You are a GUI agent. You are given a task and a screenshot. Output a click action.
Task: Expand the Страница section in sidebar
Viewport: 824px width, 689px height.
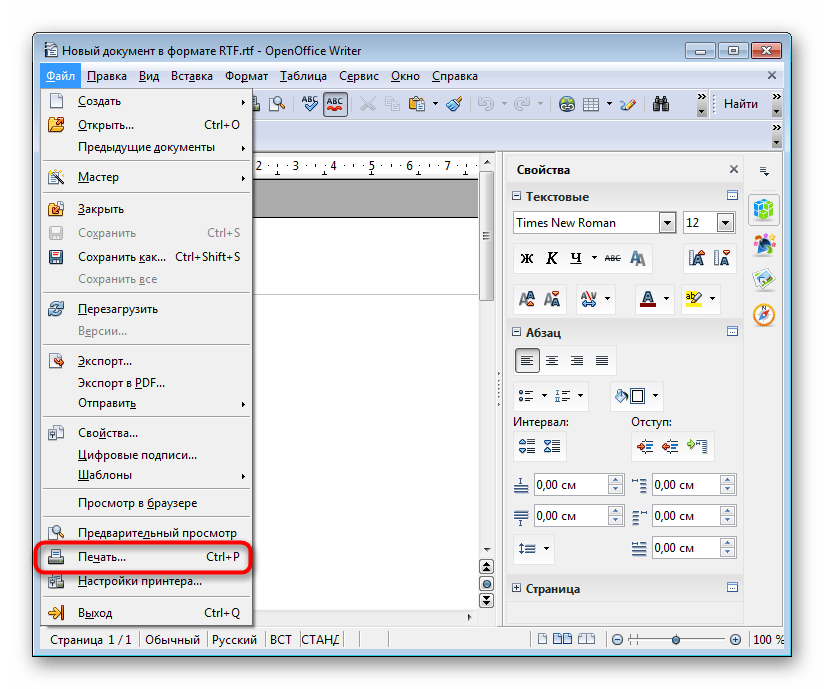pyautogui.click(x=518, y=589)
